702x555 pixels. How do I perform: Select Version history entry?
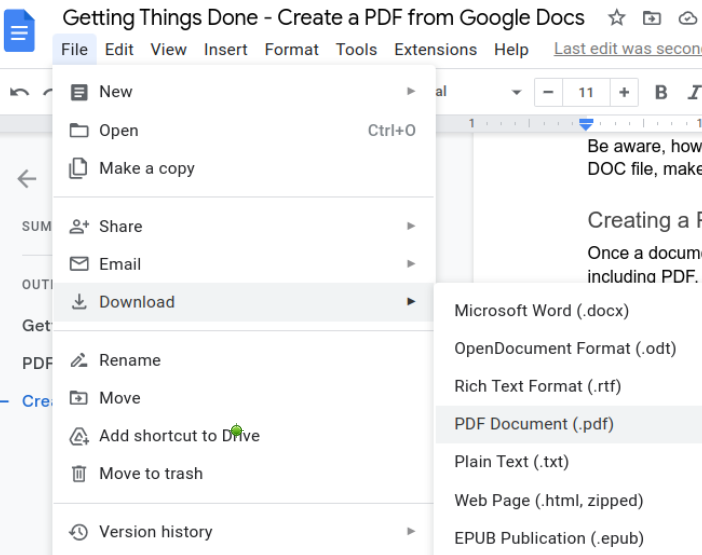pos(244,532)
